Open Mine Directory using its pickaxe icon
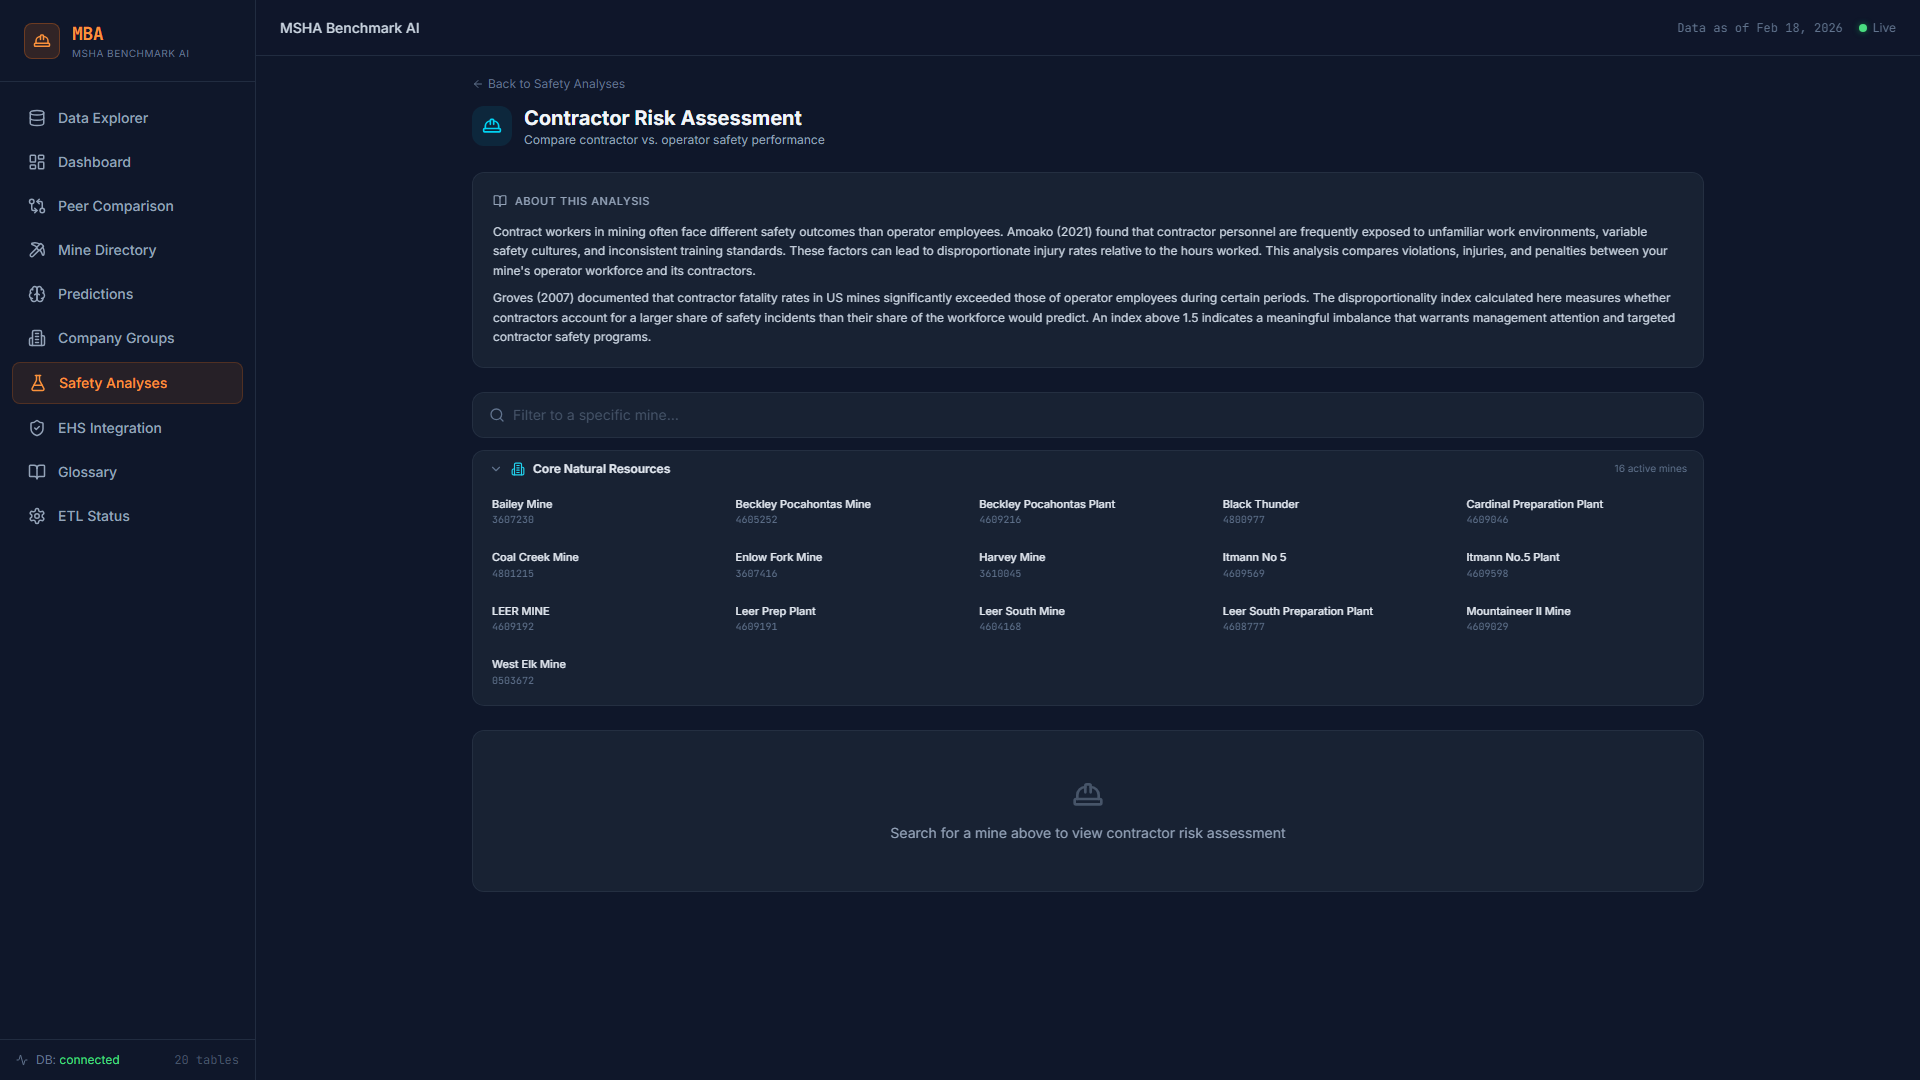 tap(37, 250)
